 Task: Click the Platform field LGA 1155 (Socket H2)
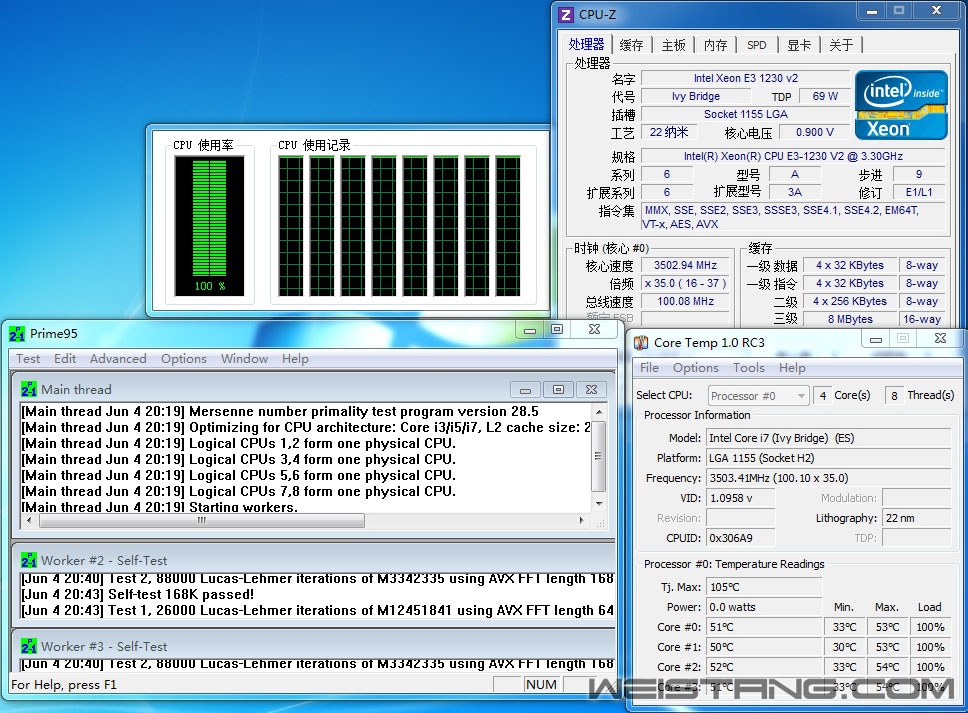828,458
